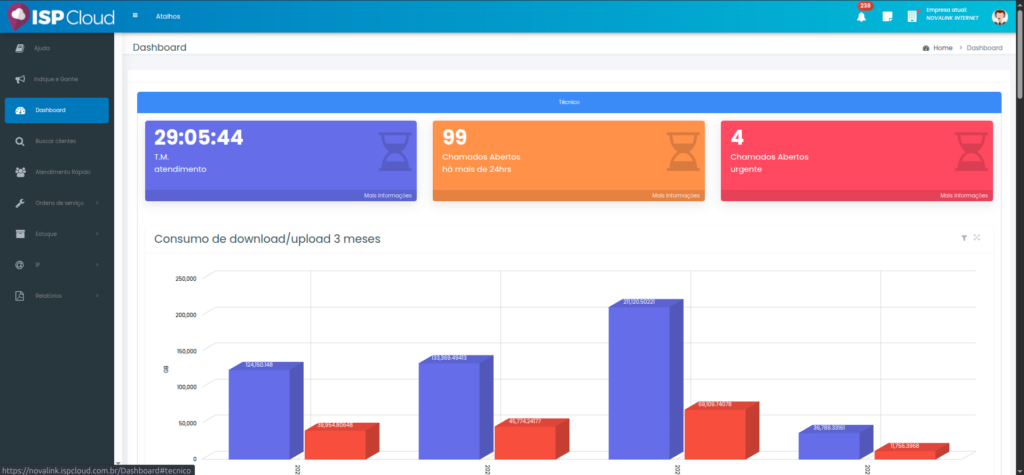
Task: Toggle the hamburger sidebar menu icon
Action: (135, 17)
